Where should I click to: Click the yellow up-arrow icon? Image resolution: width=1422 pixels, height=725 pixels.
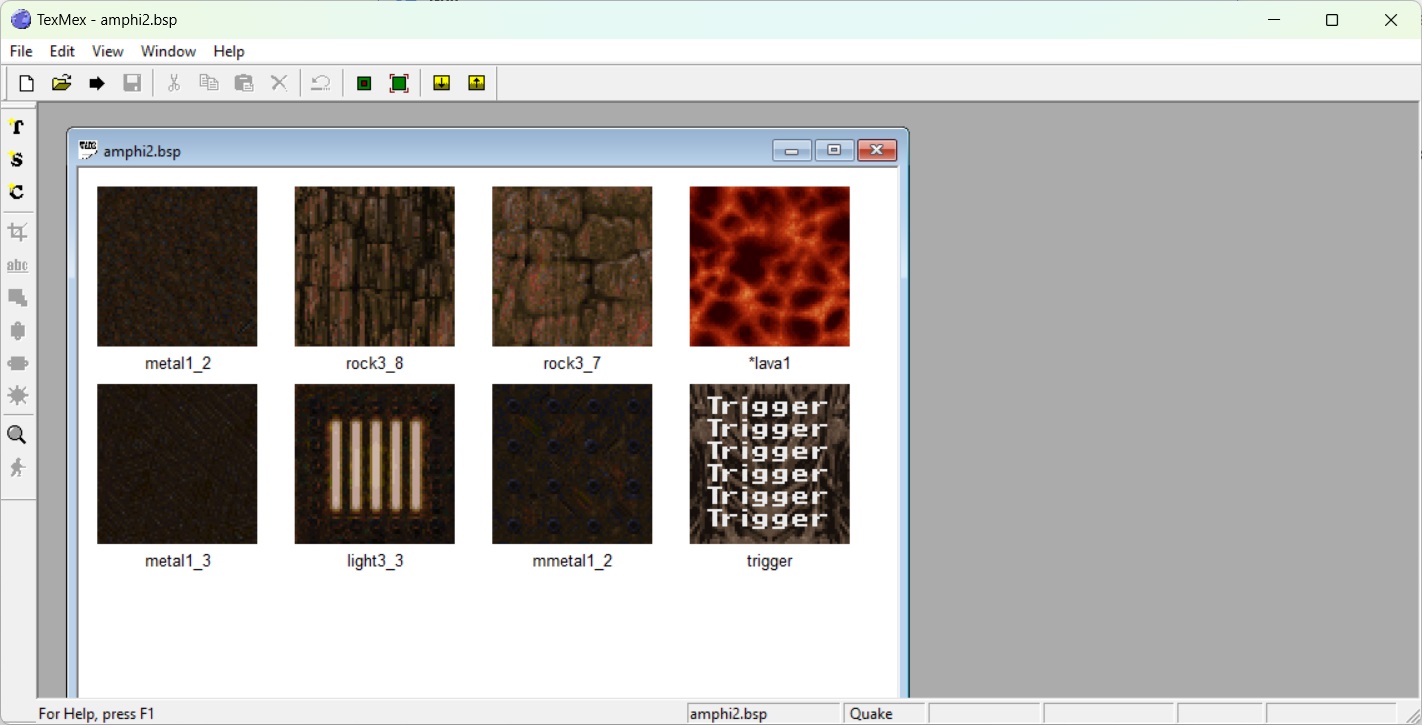[x=476, y=83]
